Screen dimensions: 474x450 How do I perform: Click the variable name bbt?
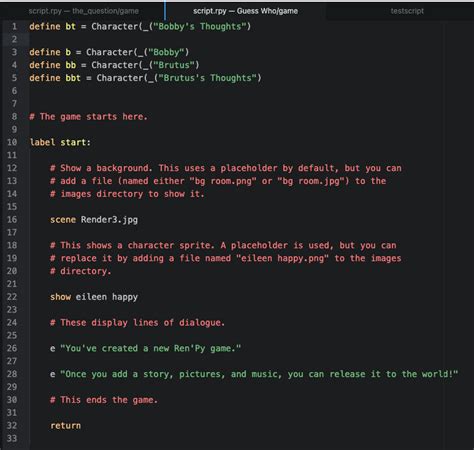click(x=73, y=78)
